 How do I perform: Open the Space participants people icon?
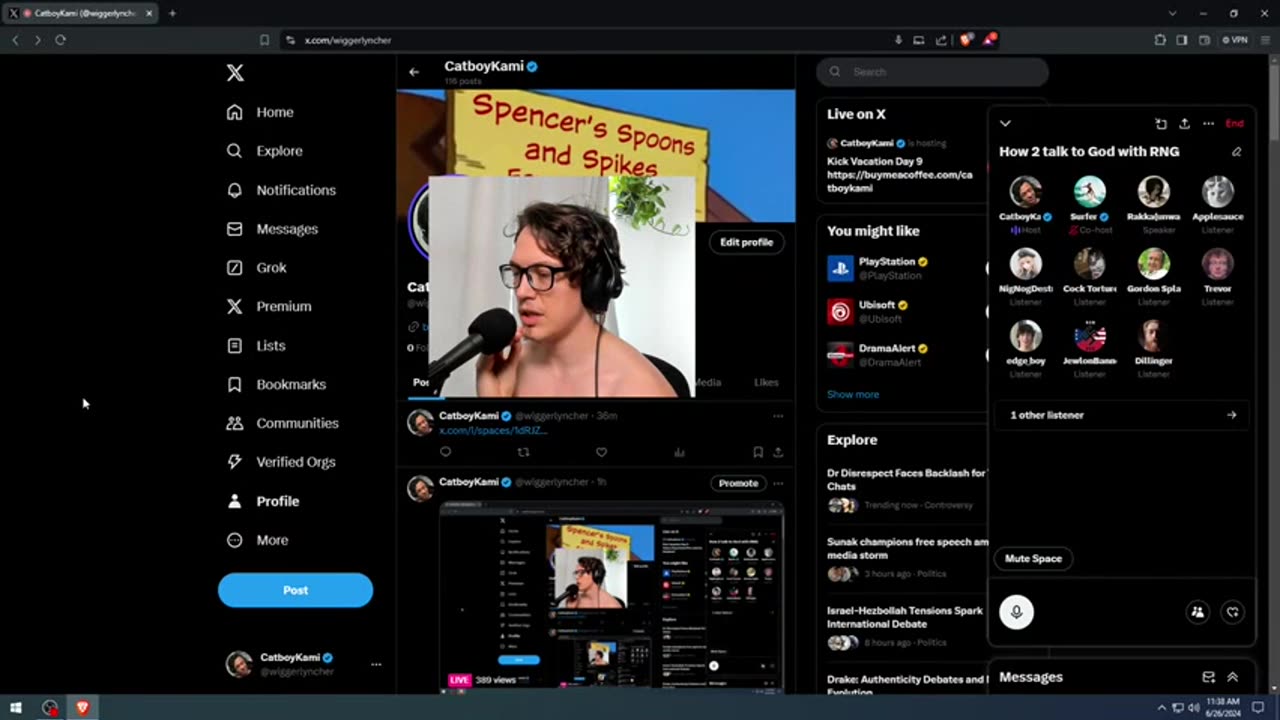point(1197,612)
